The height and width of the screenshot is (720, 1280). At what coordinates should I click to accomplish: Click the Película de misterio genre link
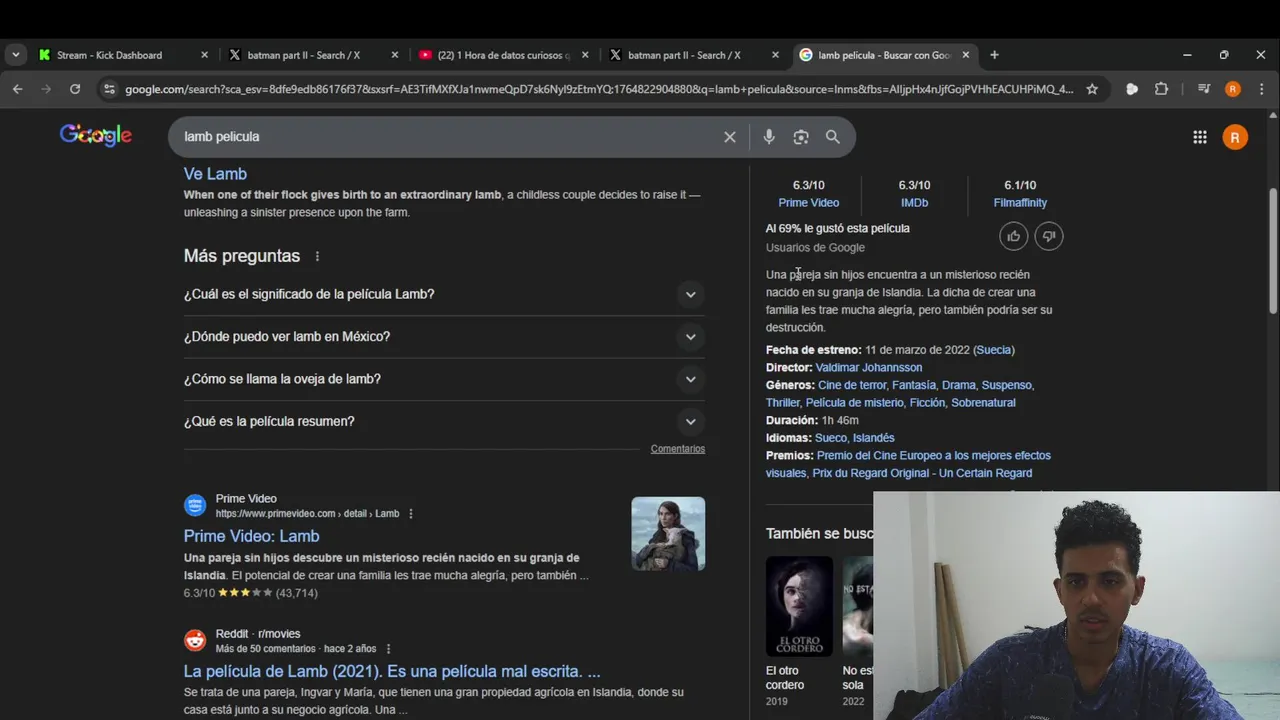[854, 403]
